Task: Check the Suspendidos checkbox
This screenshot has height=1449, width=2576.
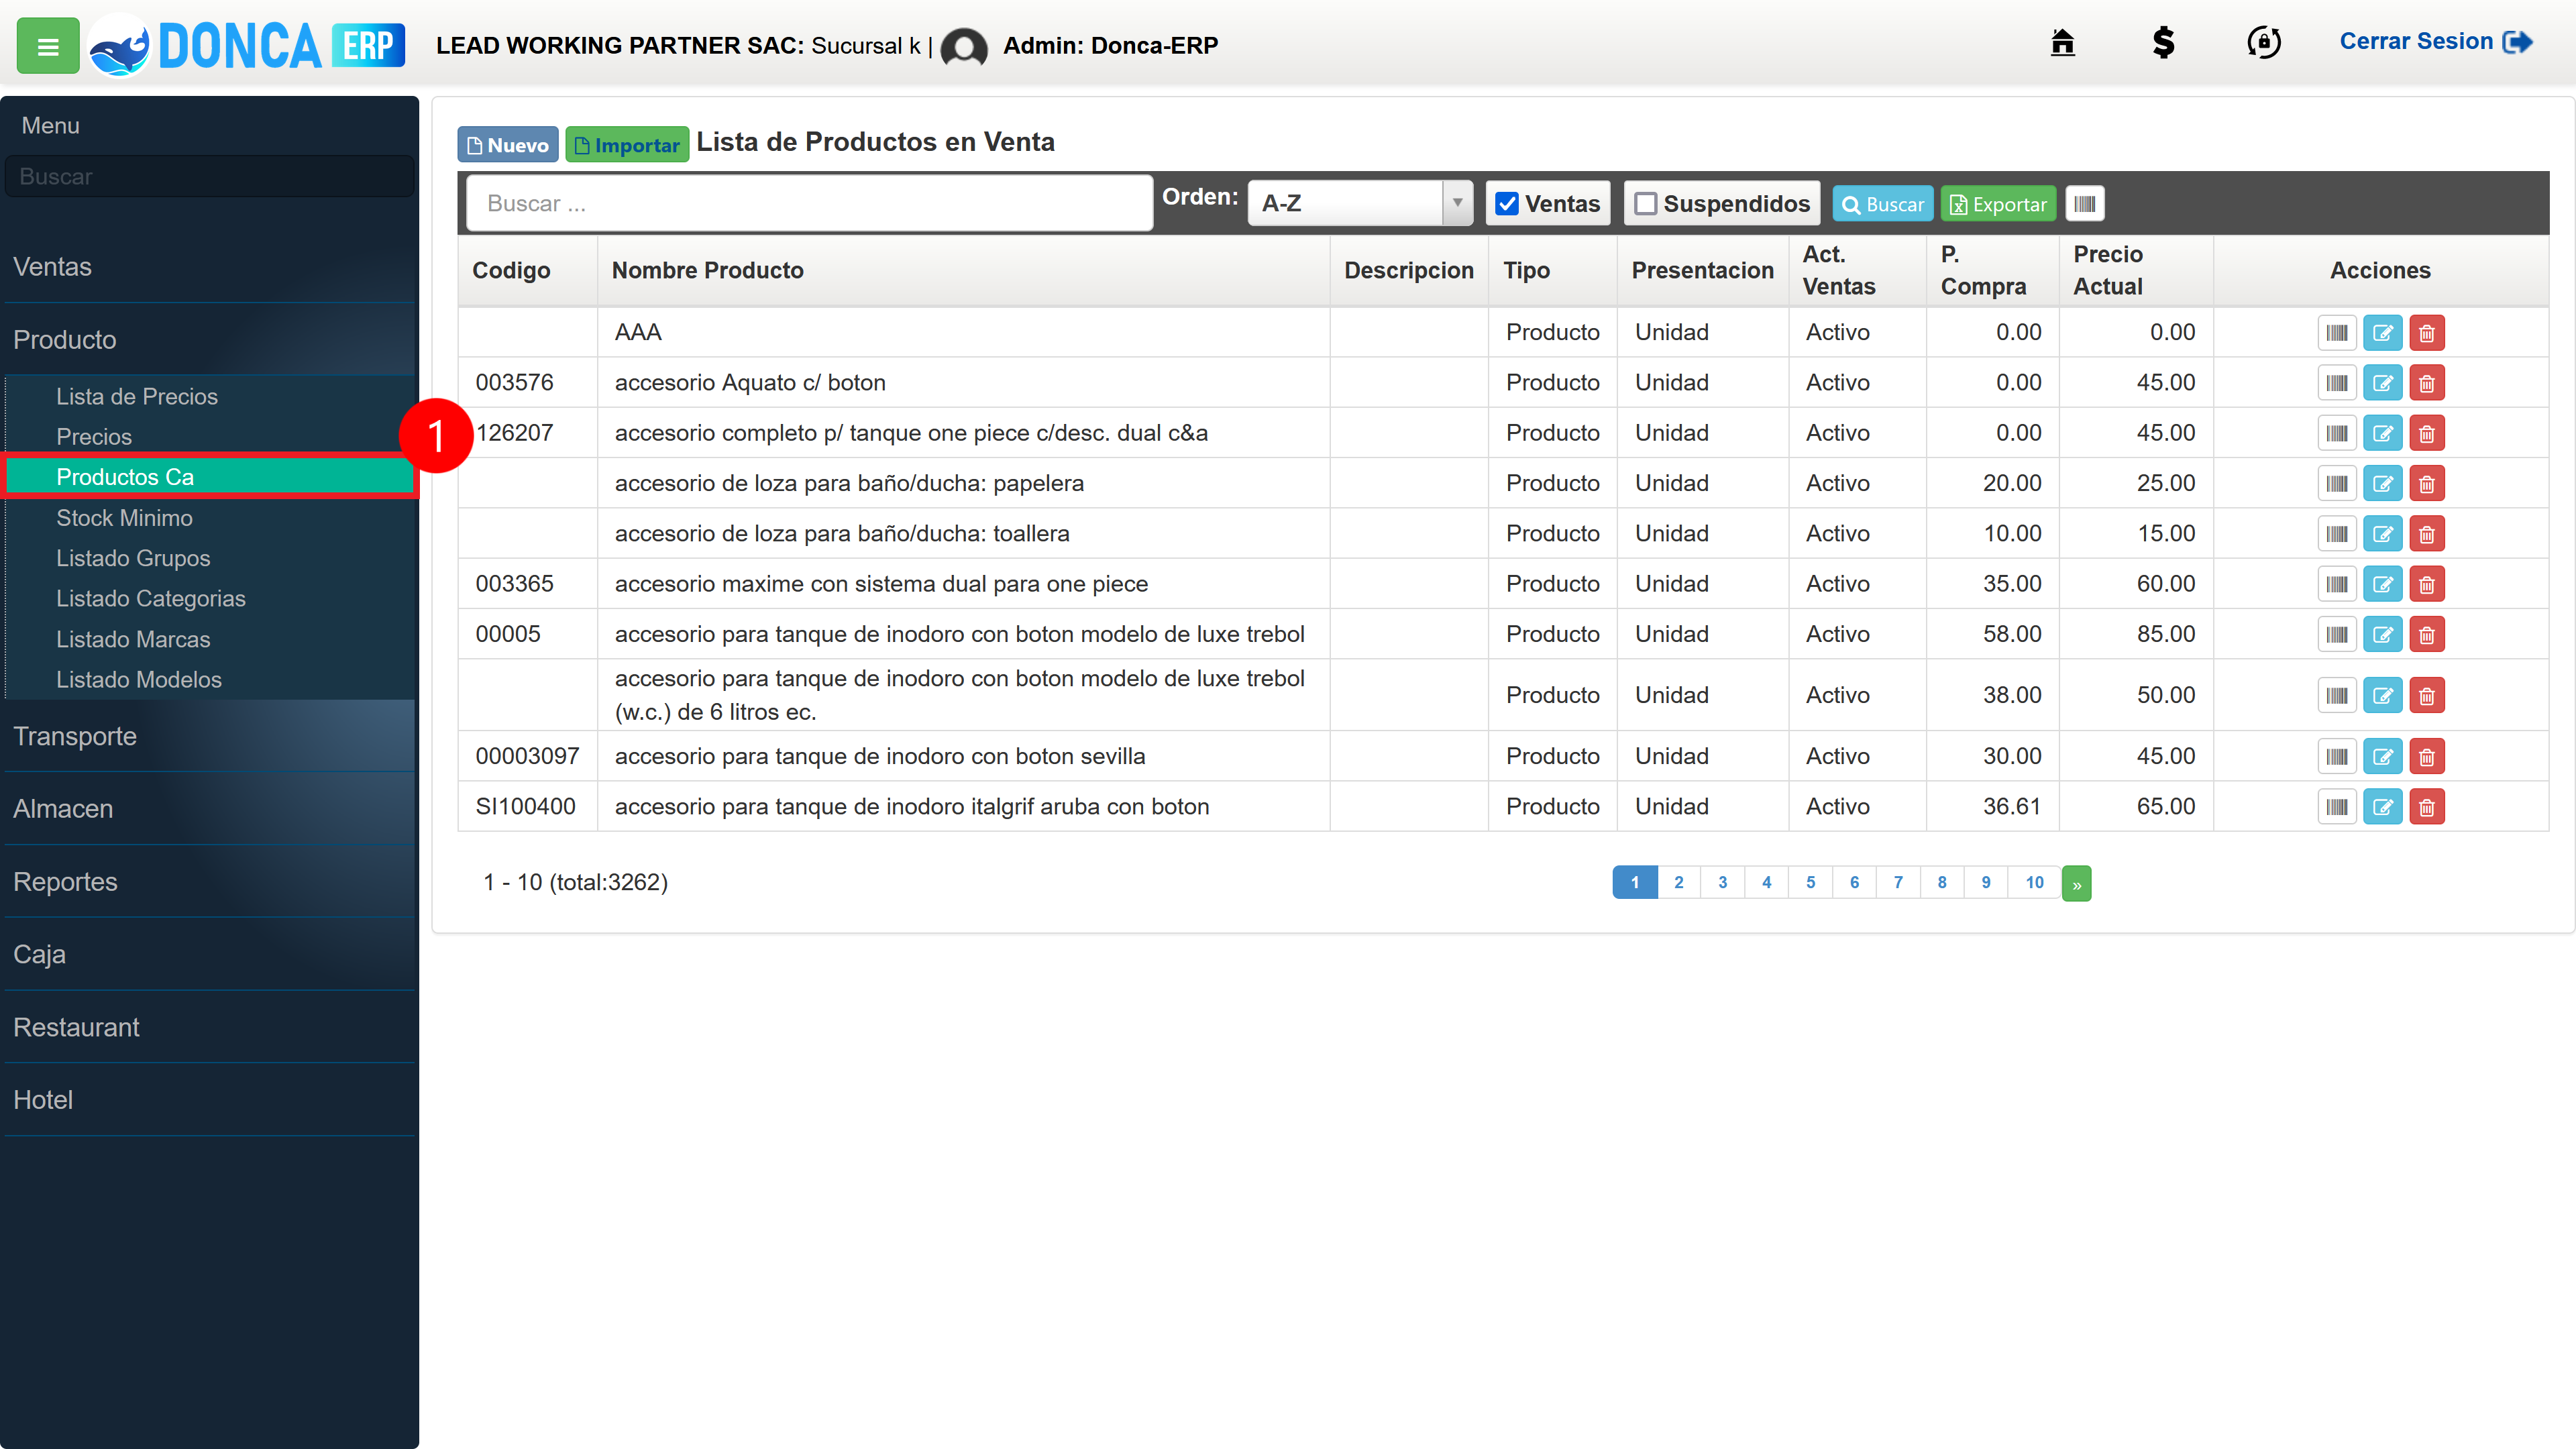Action: [1645, 204]
